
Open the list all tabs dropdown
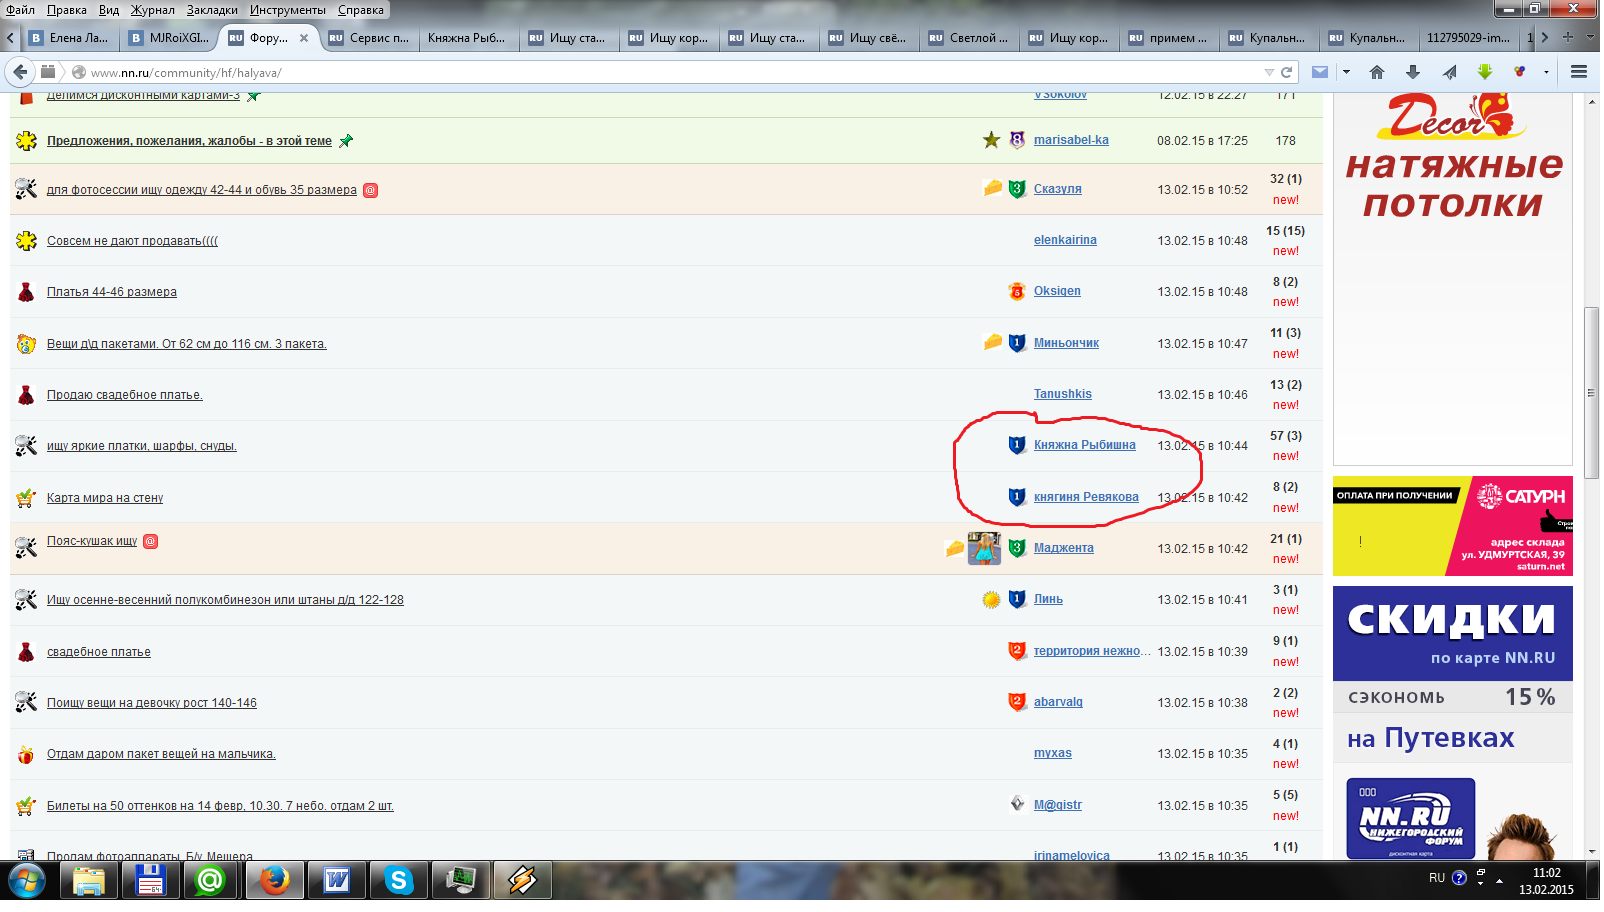pos(1589,37)
